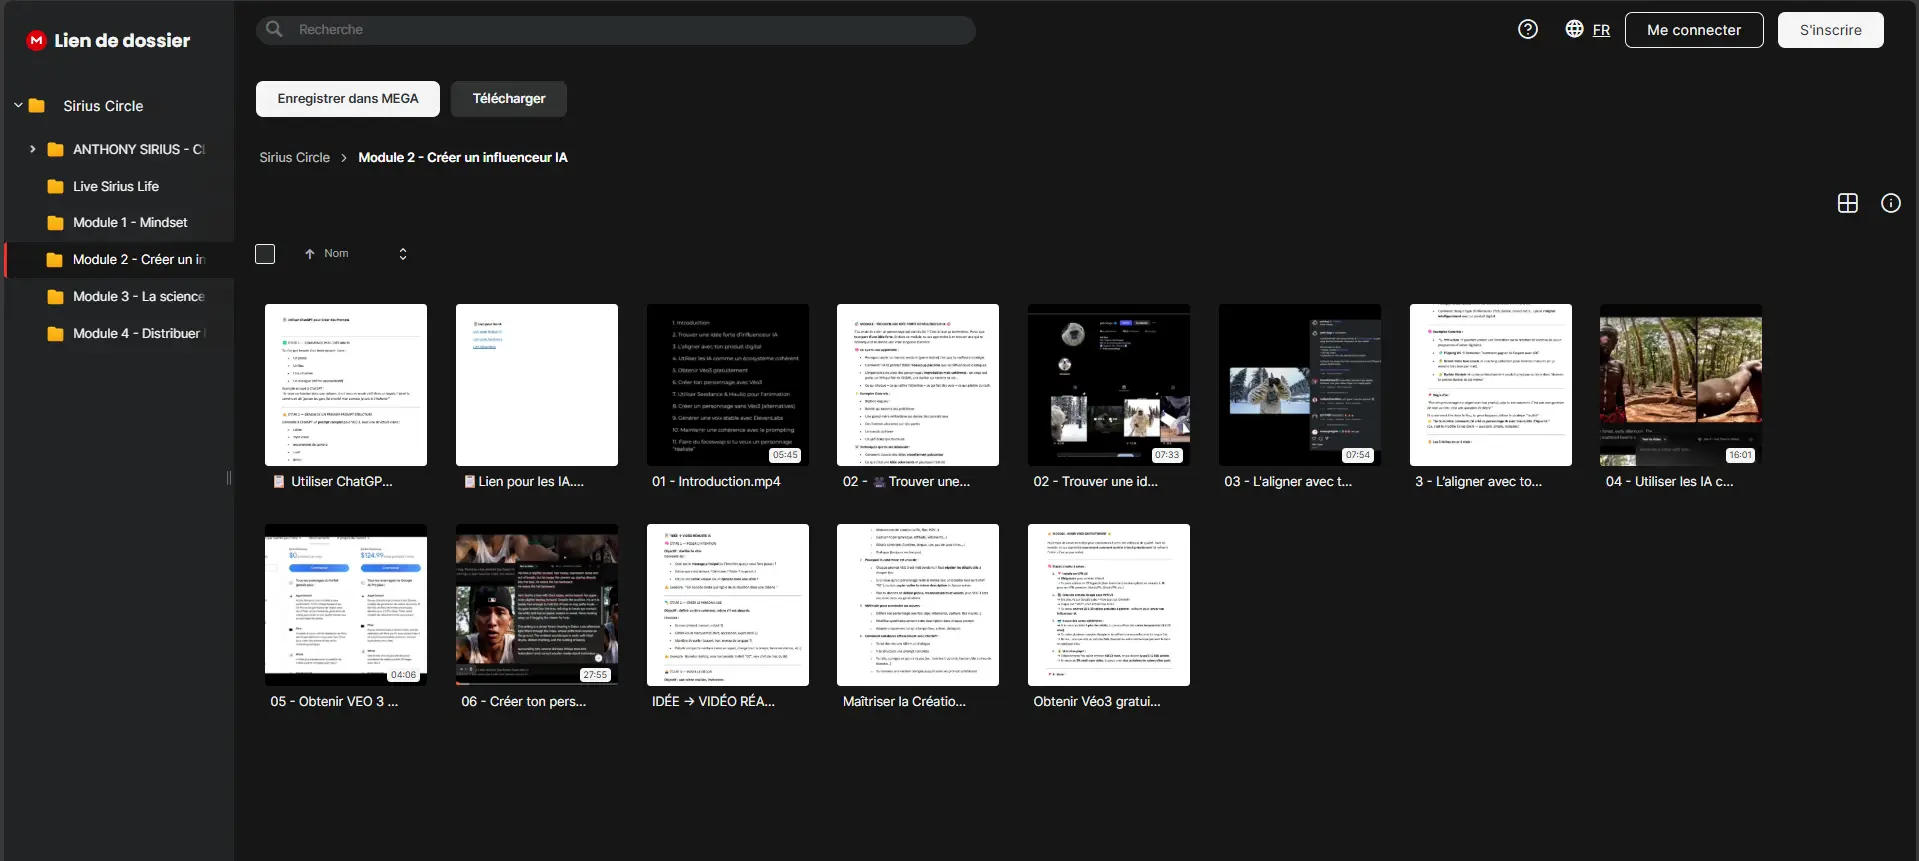Open the help question mark icon

tap(1528, 29)
